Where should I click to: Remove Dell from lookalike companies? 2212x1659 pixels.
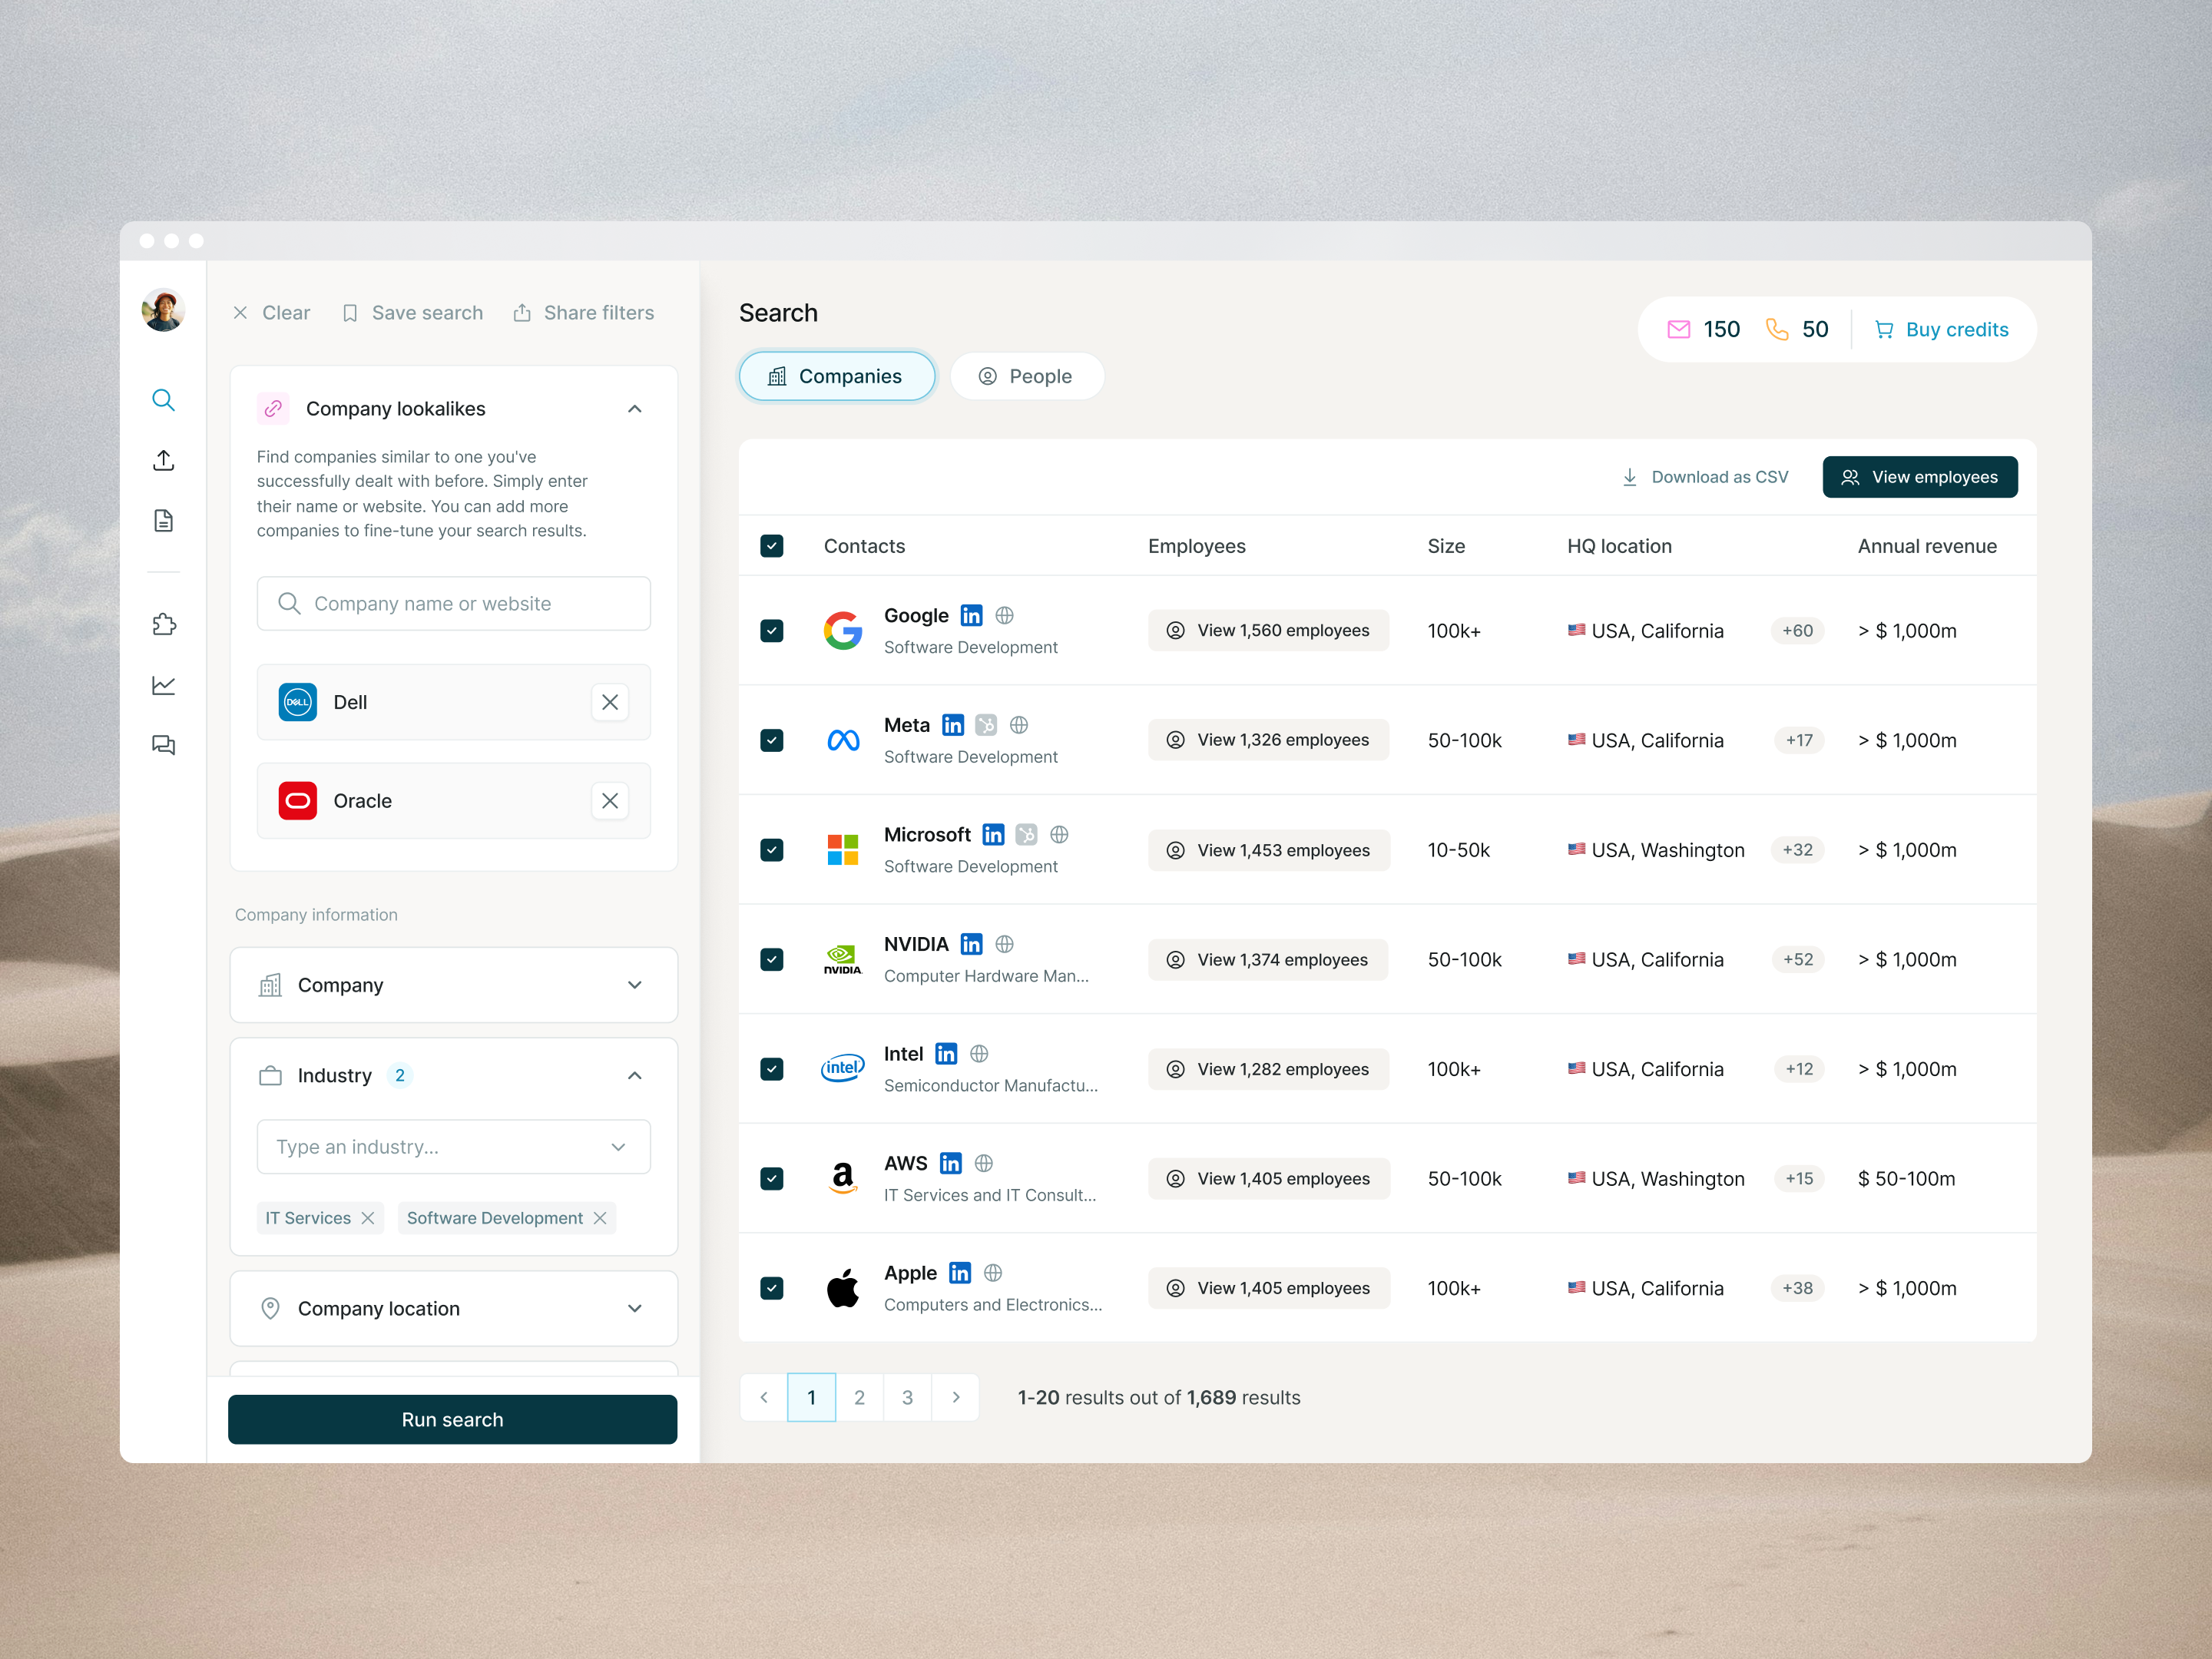[609, 702]
